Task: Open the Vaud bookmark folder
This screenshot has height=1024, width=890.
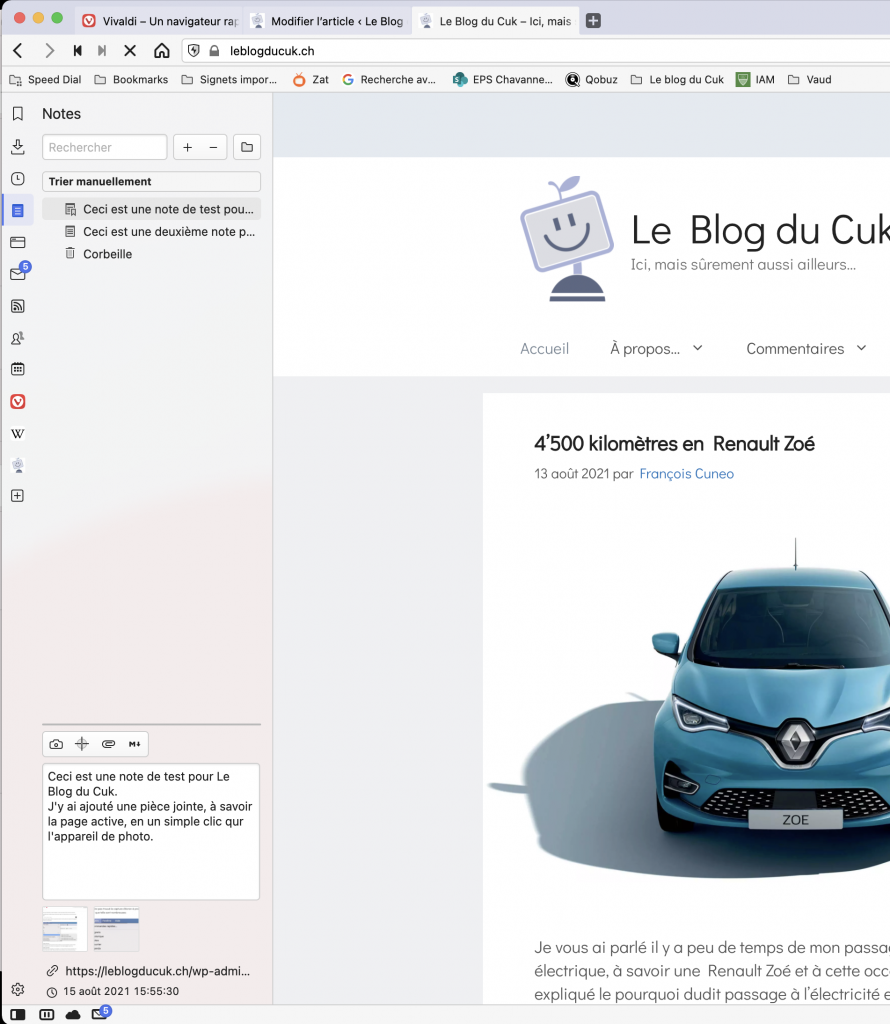Action: tap(810, 80)
